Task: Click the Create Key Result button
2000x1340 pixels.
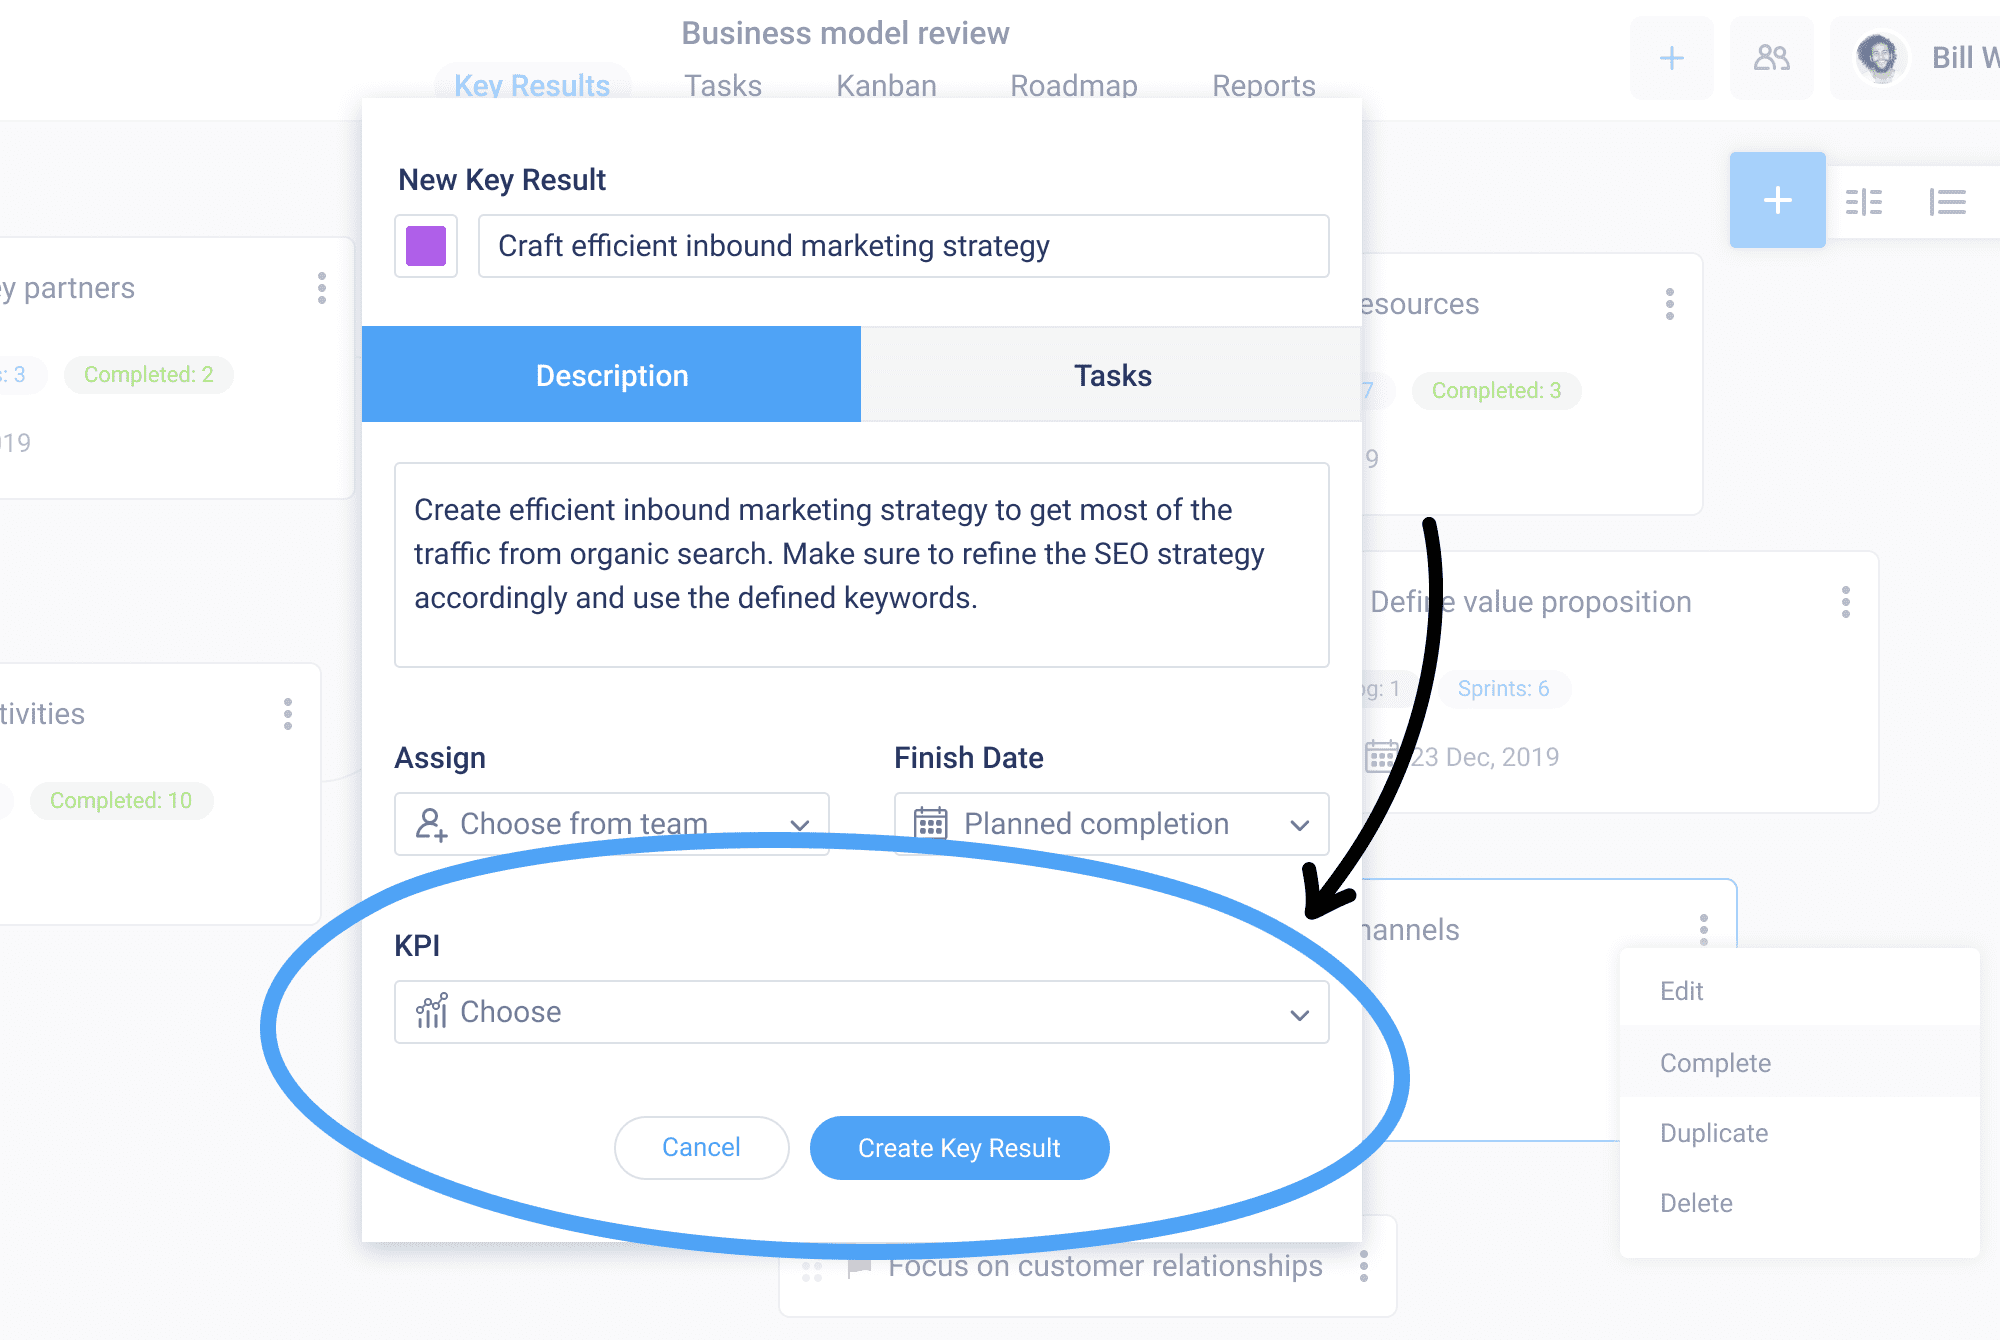Action: coord(959,1148)
